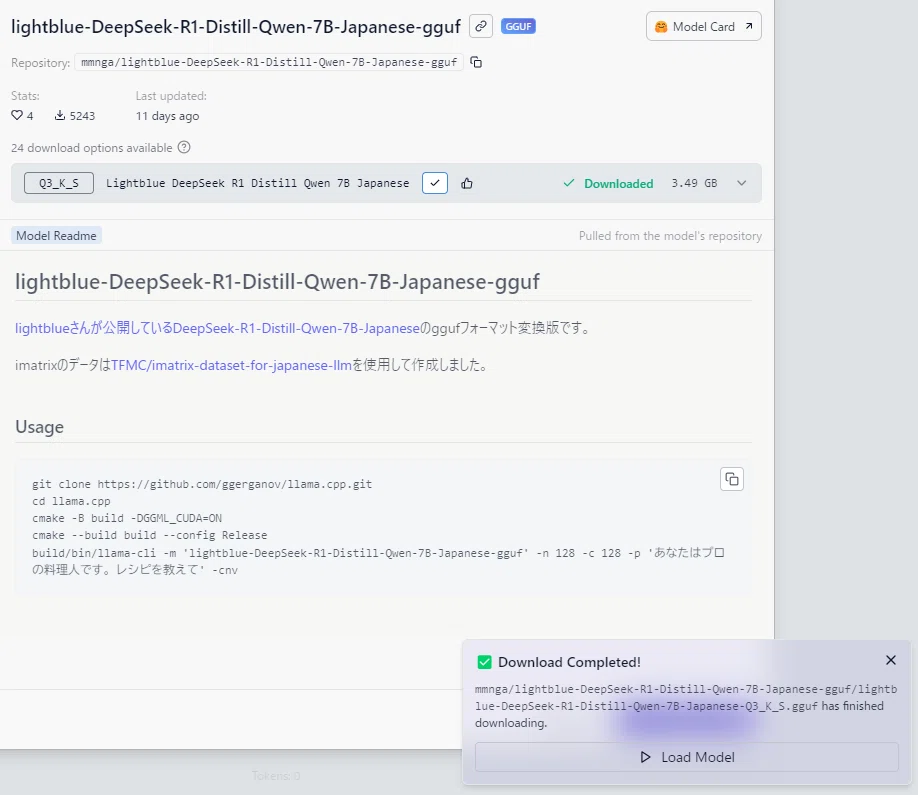Click the downloads count icon
918x795 pixels.
pos(60,115)
